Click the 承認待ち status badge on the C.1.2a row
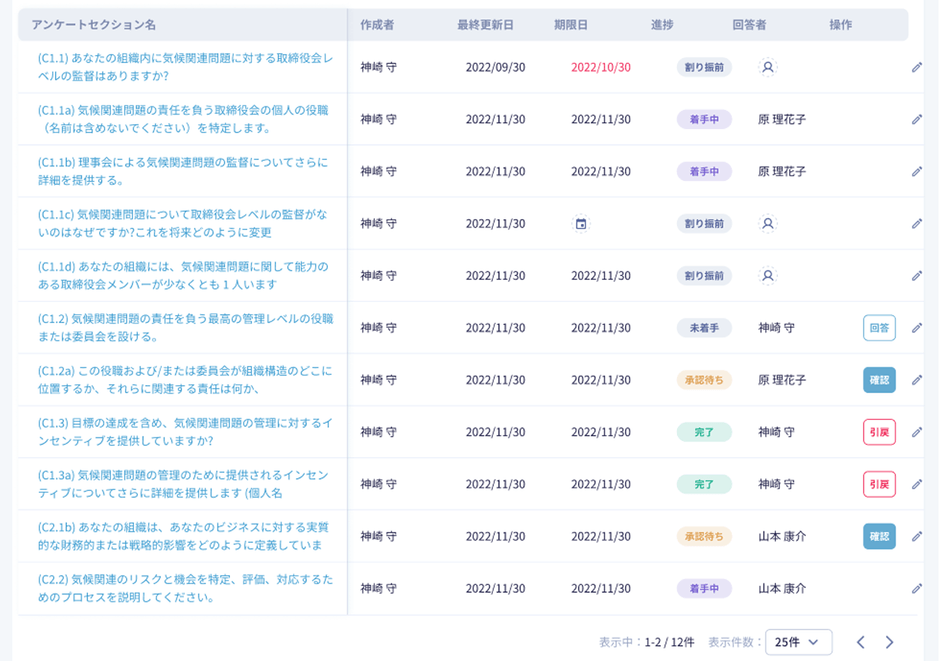940x661 pixels. tap(704, 380)
